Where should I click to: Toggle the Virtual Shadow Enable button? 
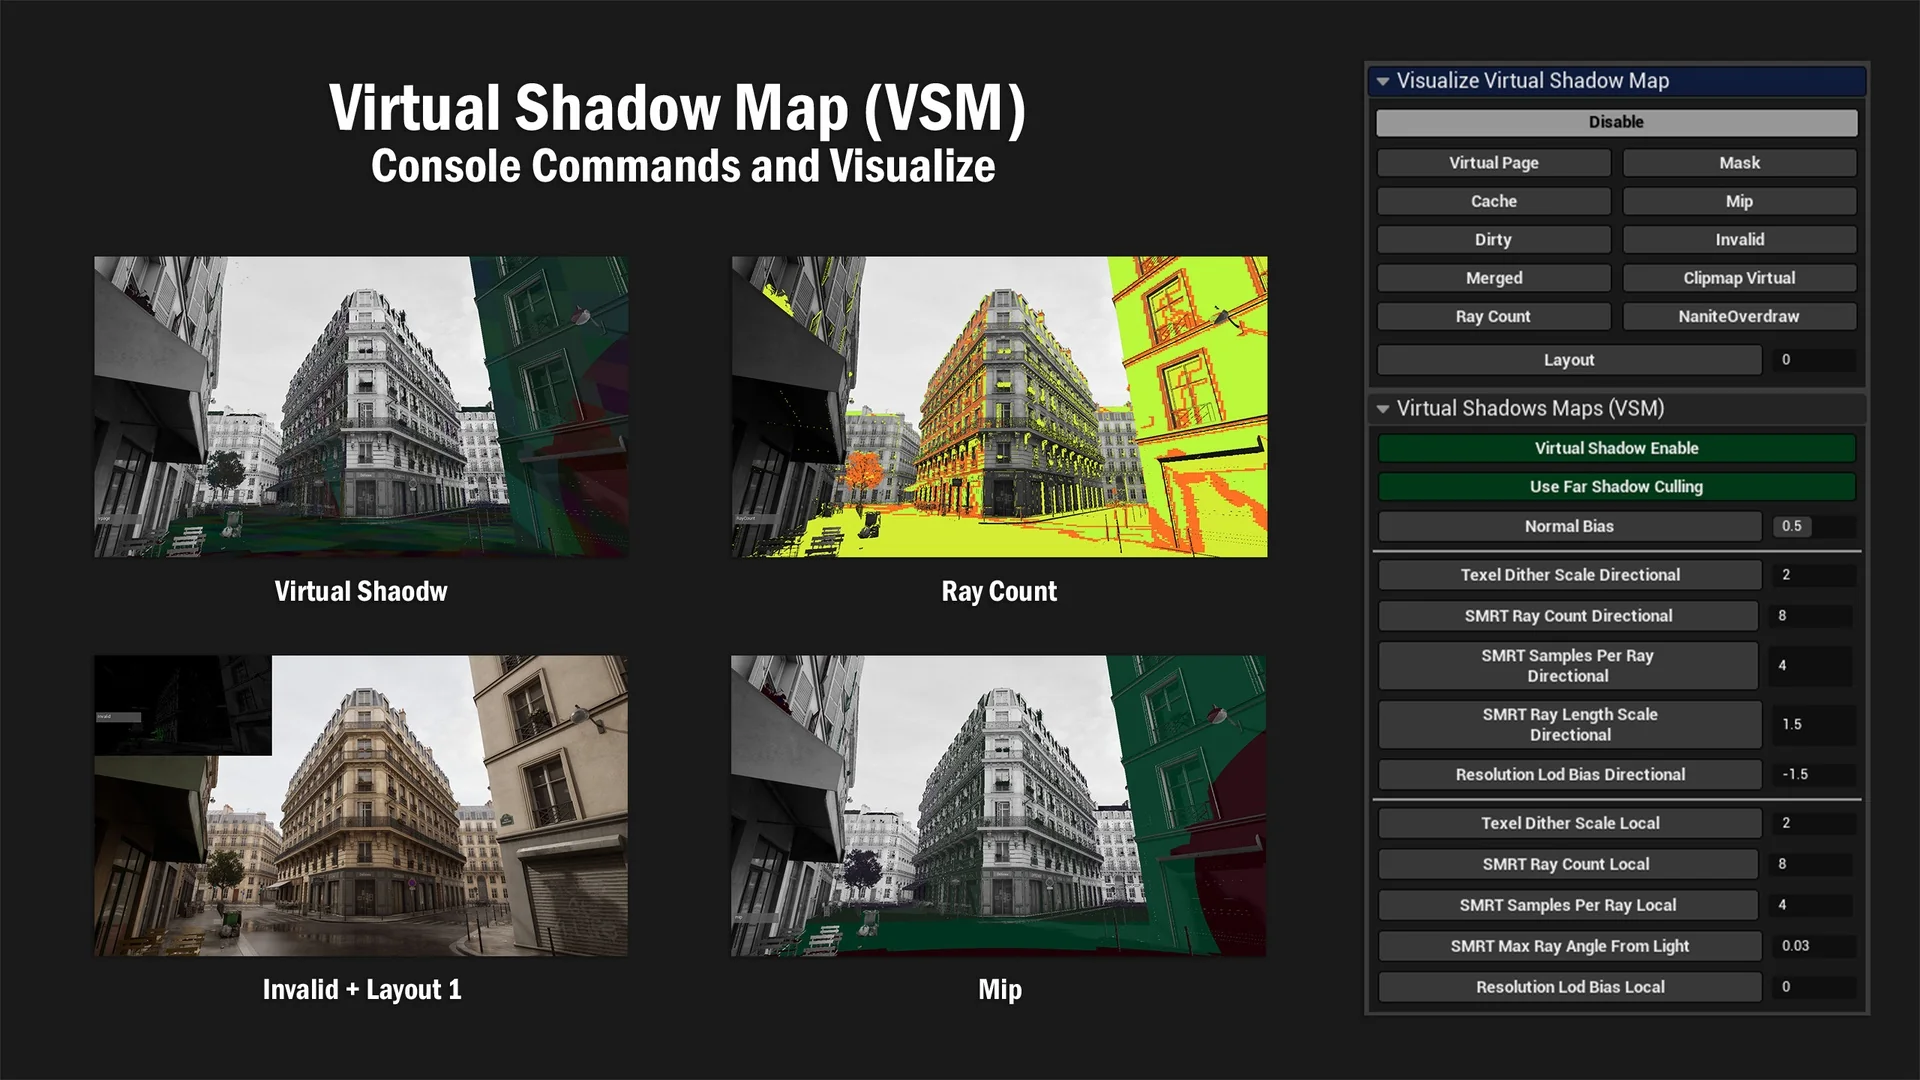[x=1616, y=448]
